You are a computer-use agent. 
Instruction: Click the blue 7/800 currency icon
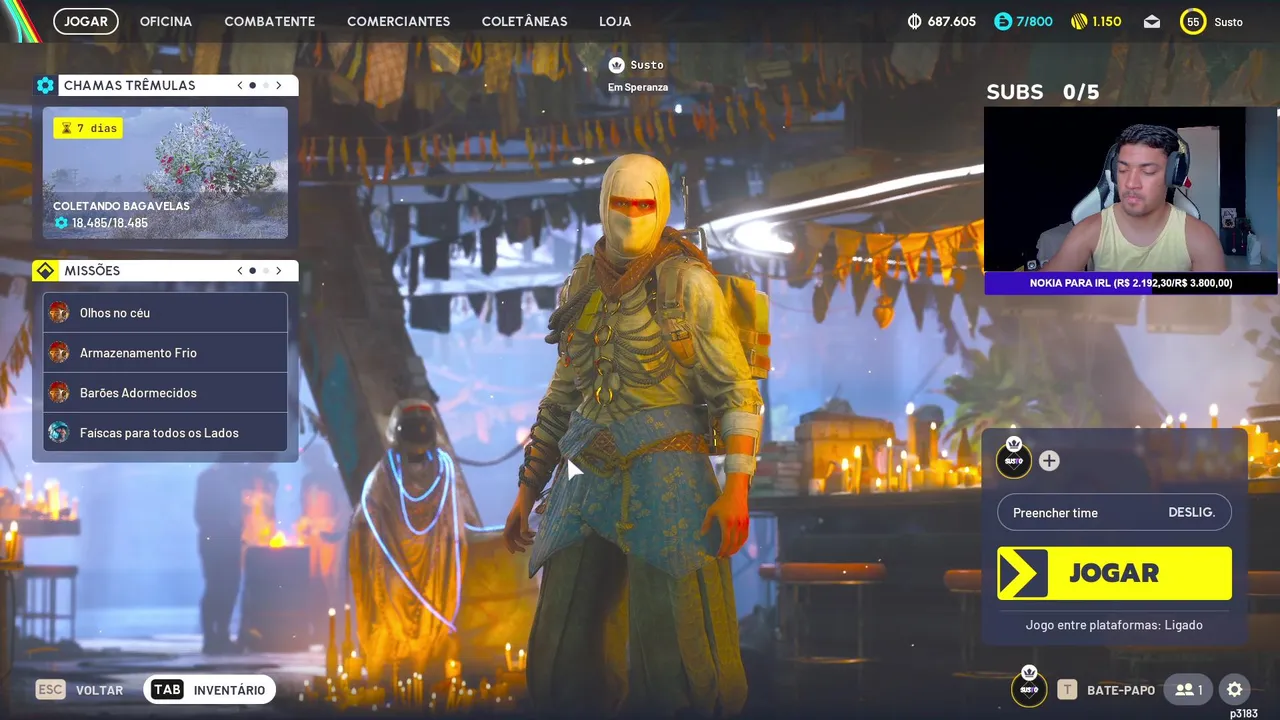coord(1003,21)
